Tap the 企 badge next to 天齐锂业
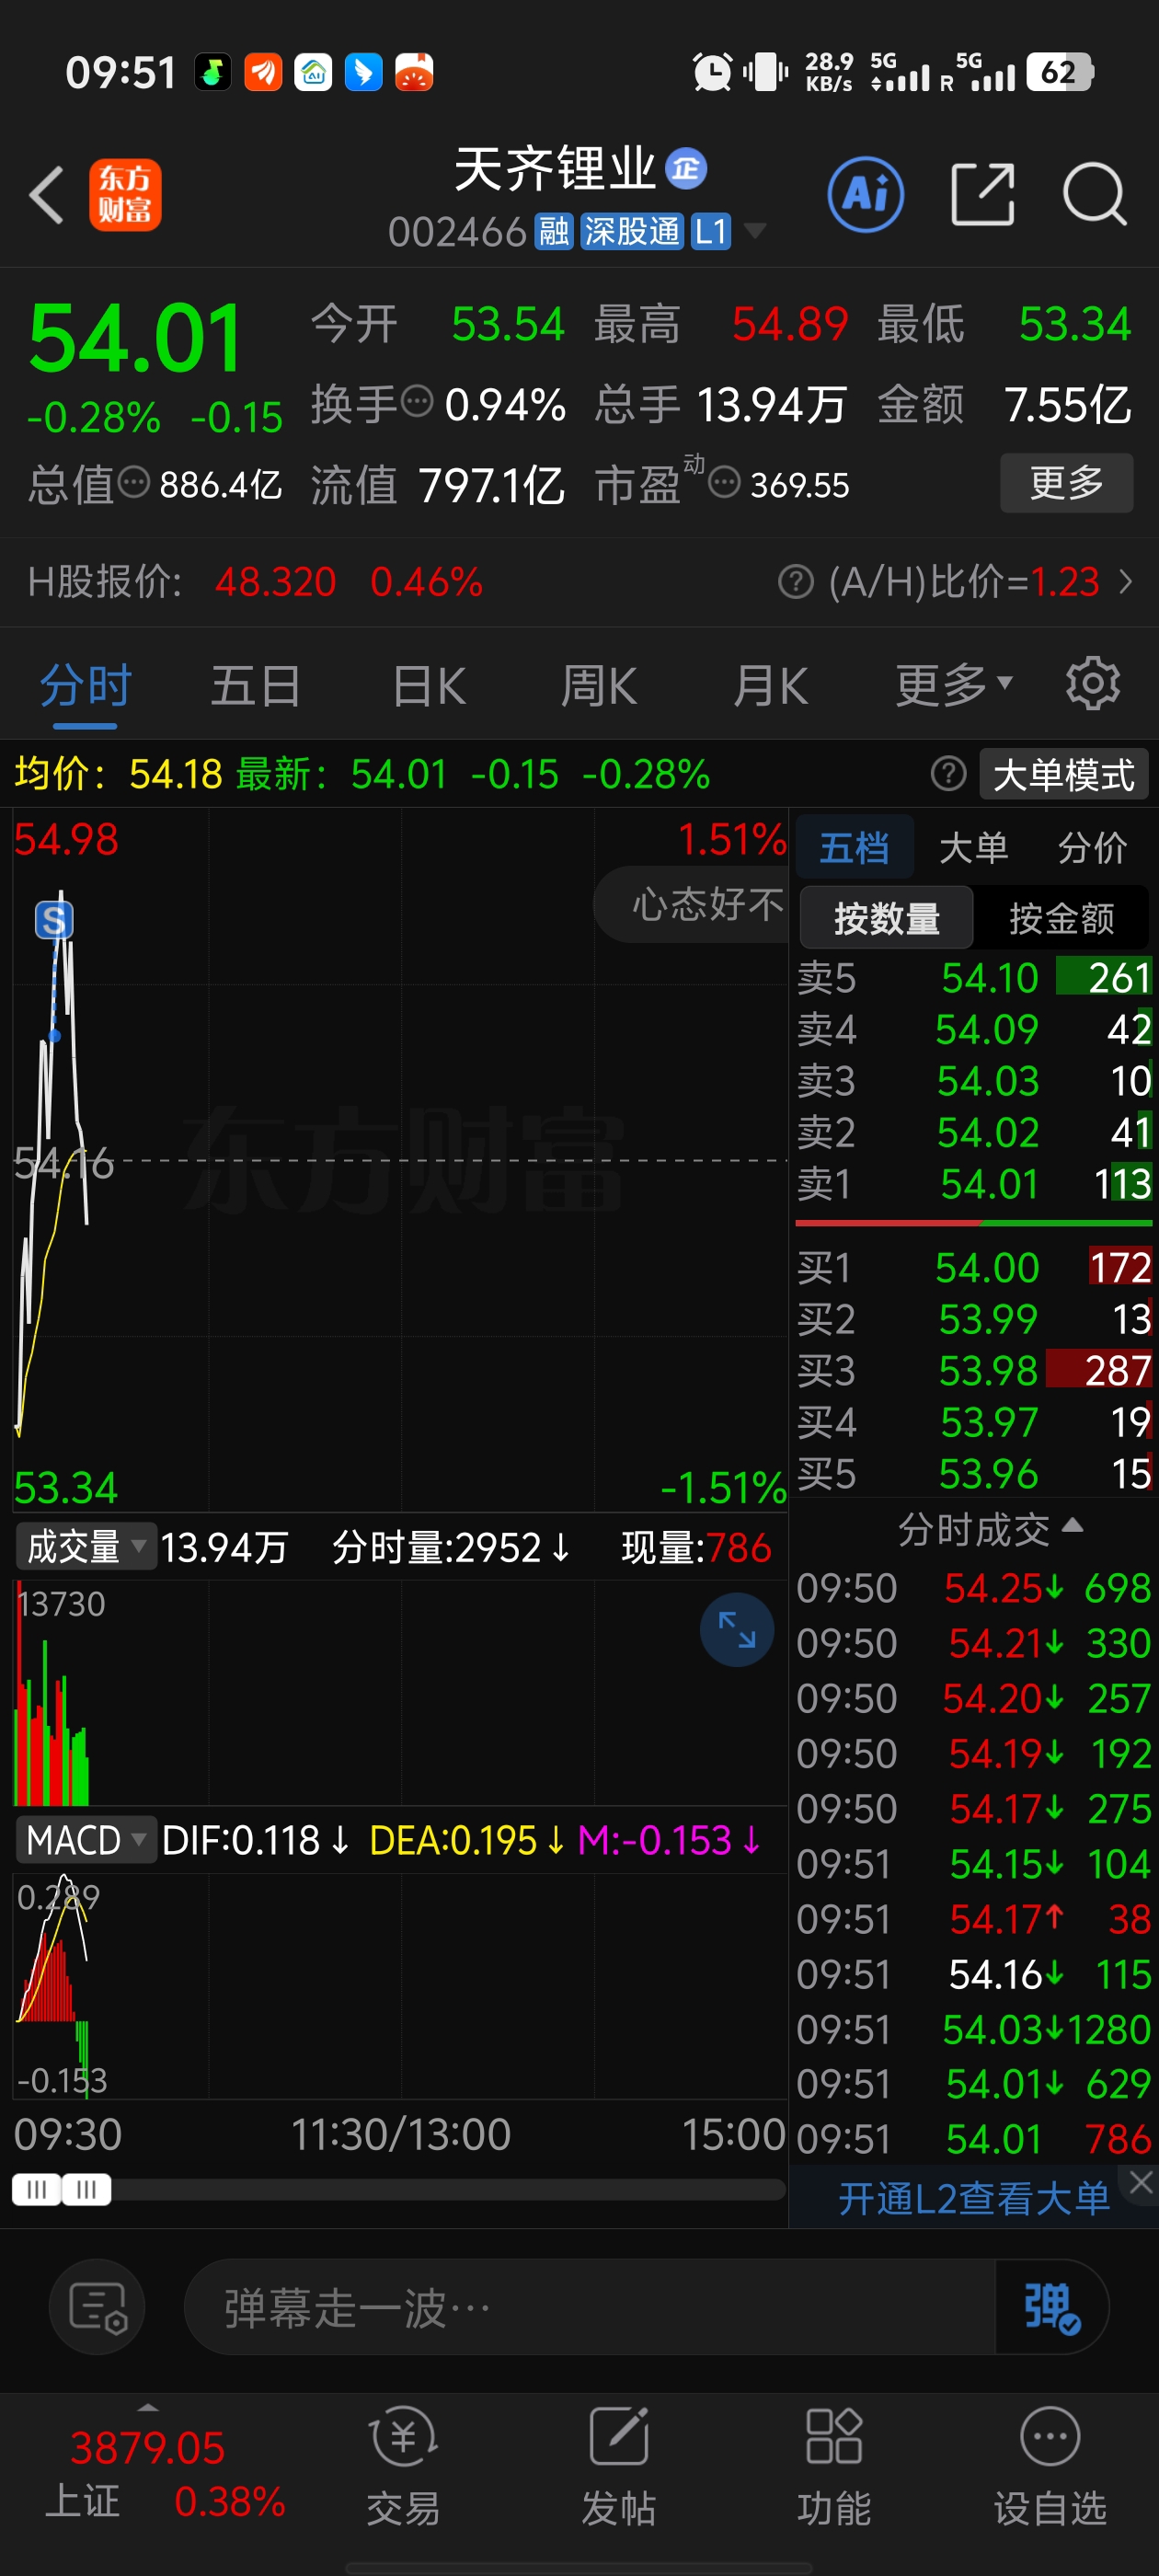 click(686, 168)
